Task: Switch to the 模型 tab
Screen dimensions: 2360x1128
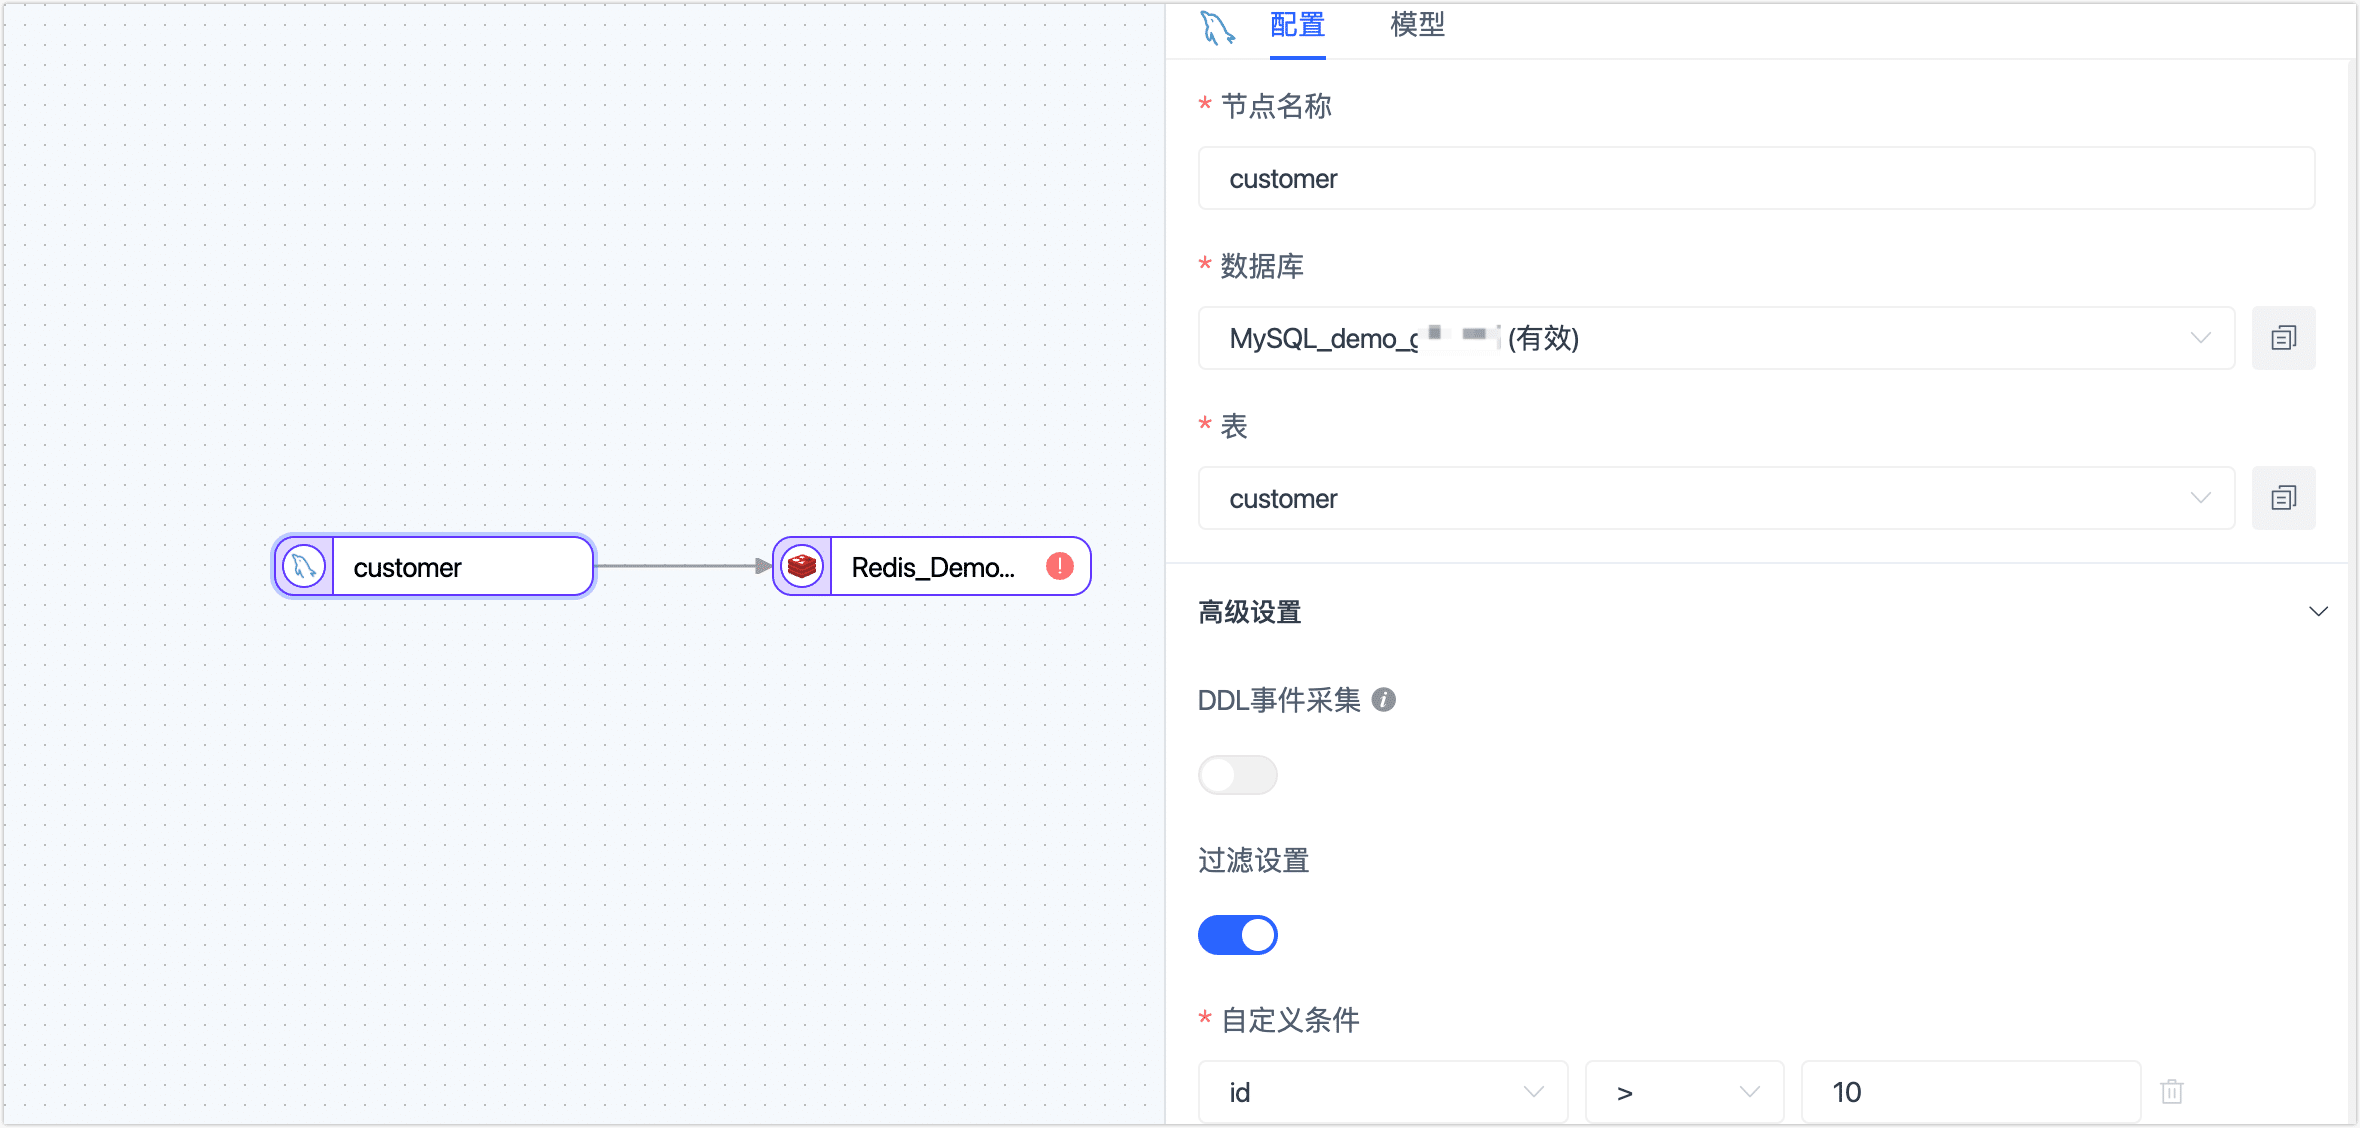Action: 1416,26
